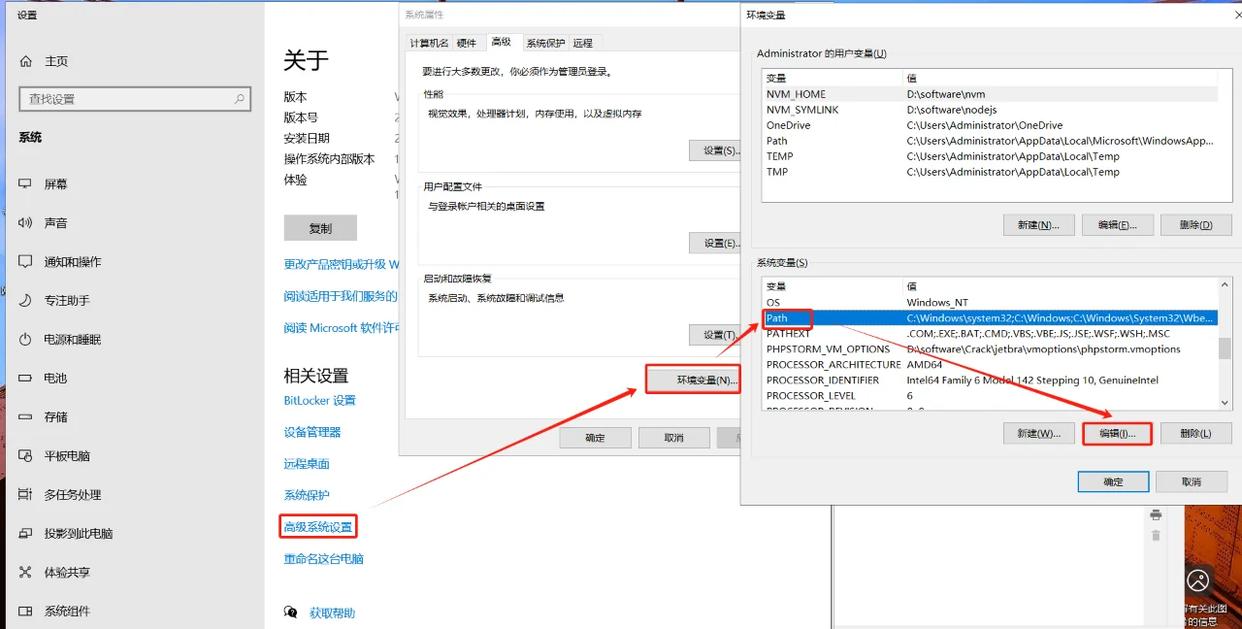Viewport: 1242px width, 629px height.
Task: Select 多任务处理 multitasking in sidebar
Action: [72, 495]
